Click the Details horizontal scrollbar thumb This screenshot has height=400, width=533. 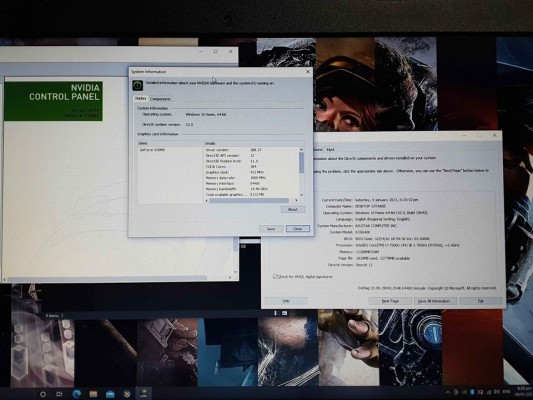[249, 201]
